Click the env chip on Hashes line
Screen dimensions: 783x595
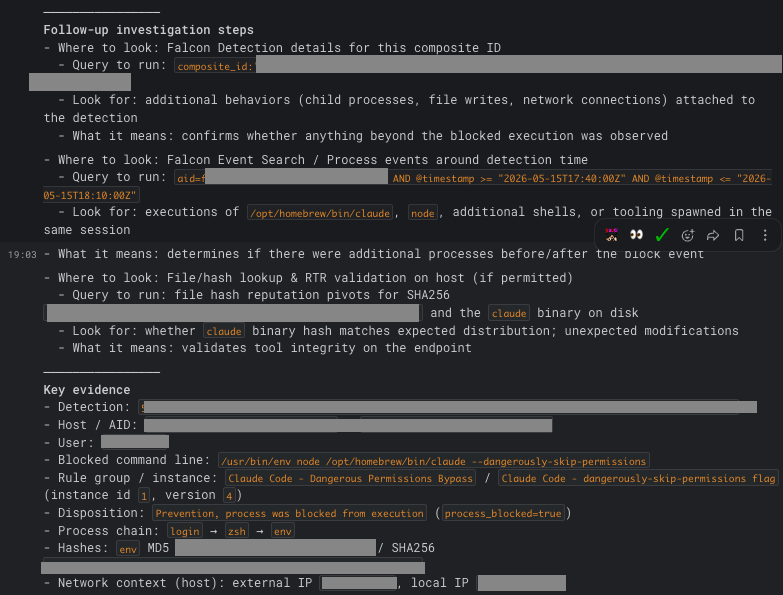pyautogui.click(x=128, y=549)
